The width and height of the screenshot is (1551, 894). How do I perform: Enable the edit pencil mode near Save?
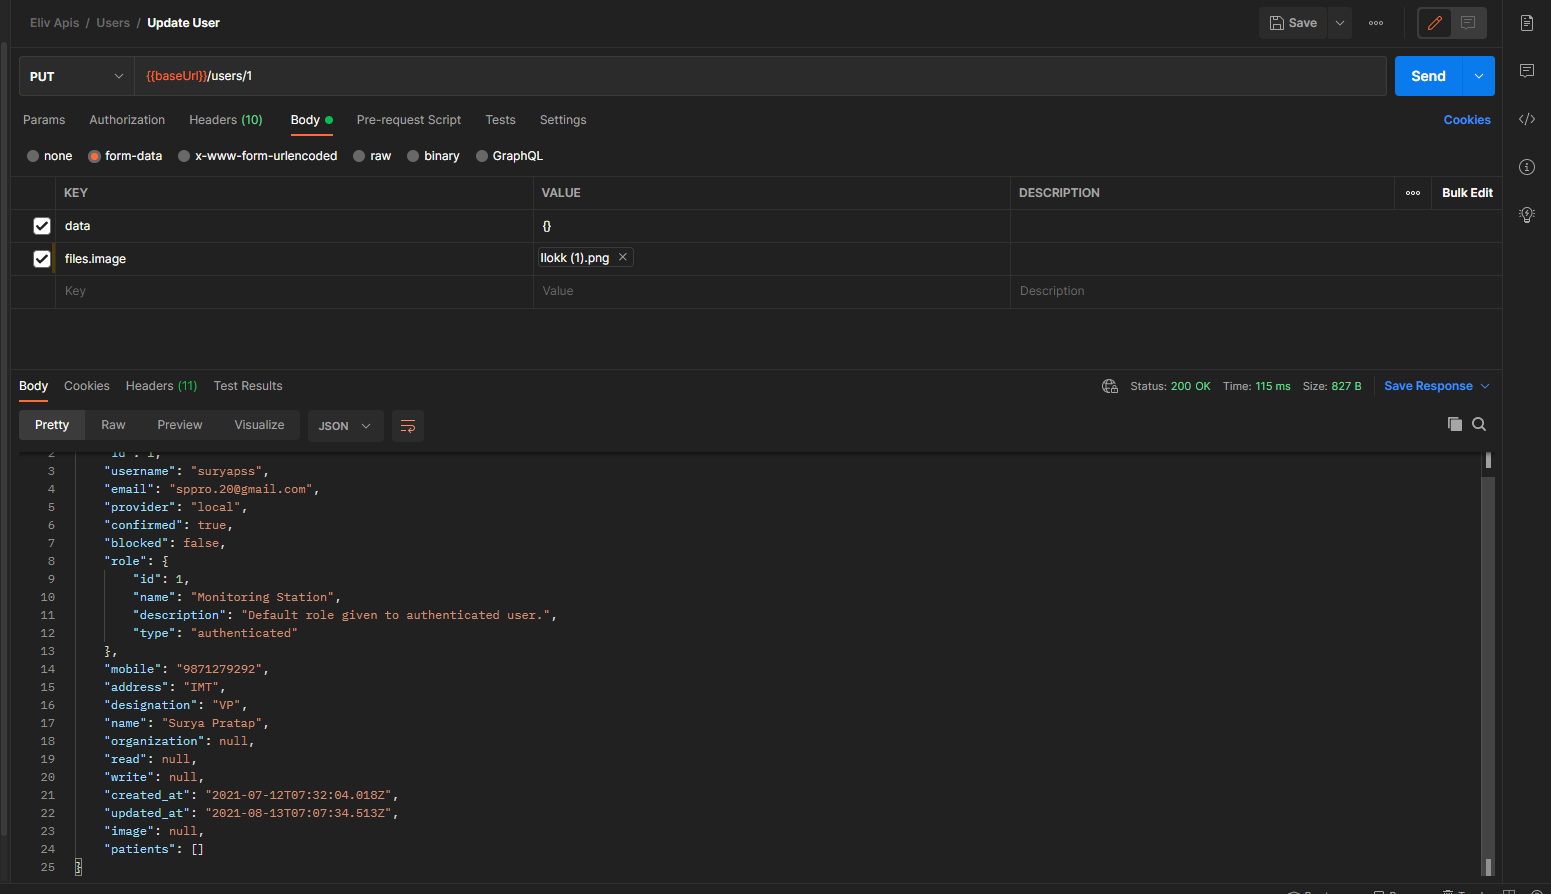pos(1434,22)
